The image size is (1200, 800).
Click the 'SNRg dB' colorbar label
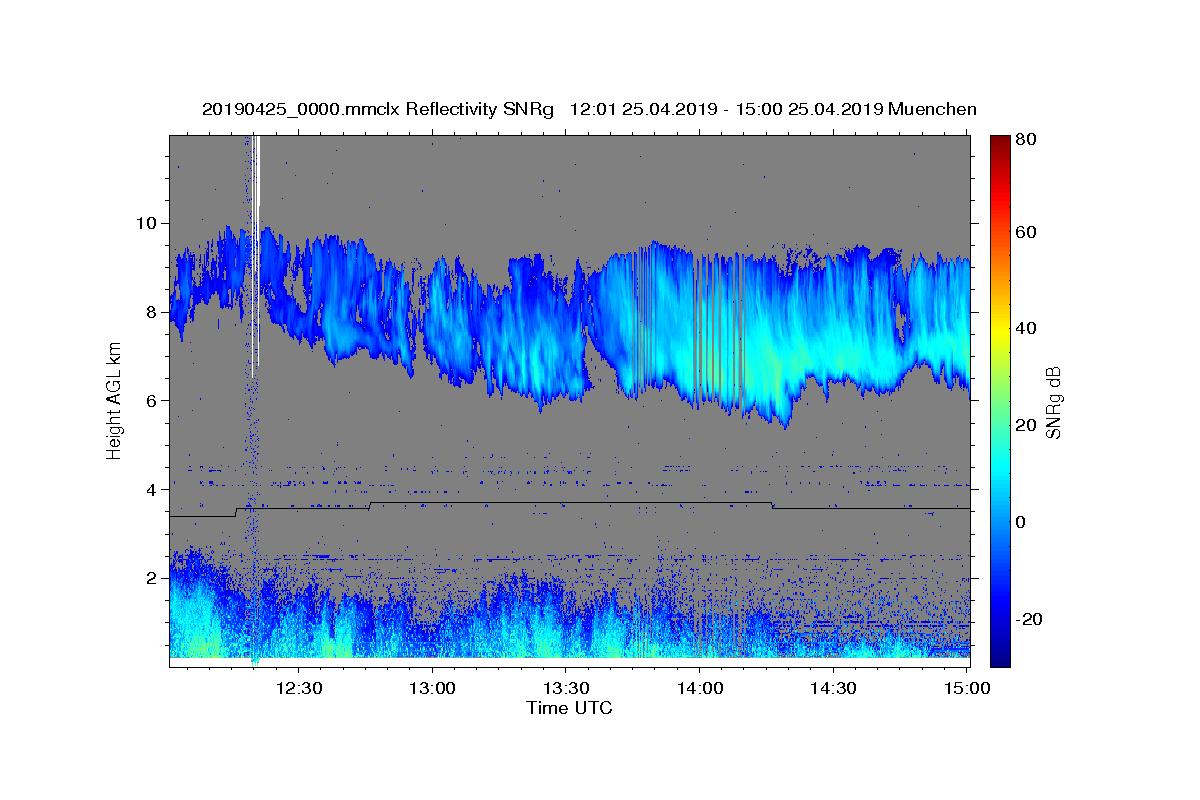pyautogui.click(x=1052, y=403)
